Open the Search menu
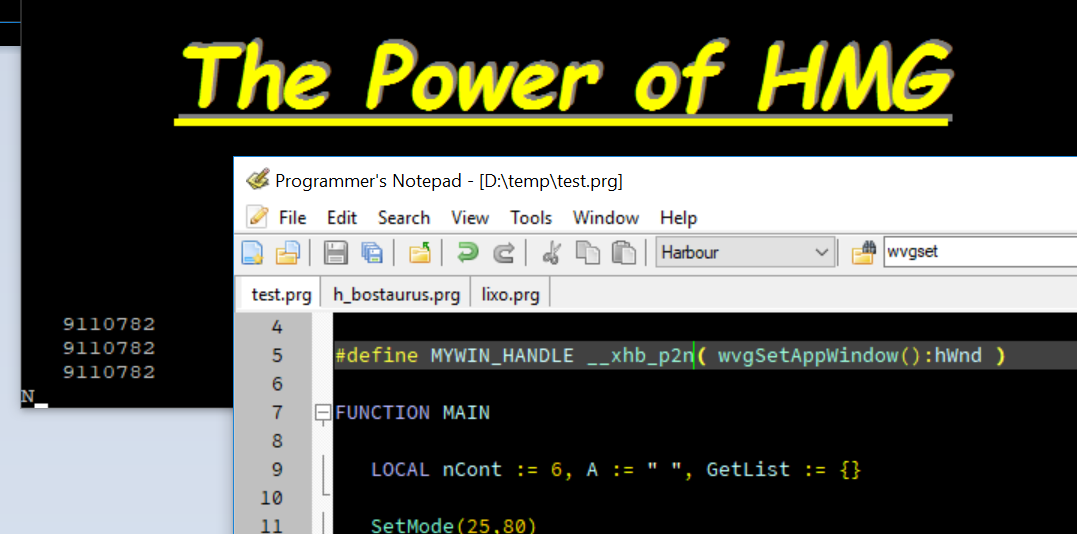 coord(403,218)
